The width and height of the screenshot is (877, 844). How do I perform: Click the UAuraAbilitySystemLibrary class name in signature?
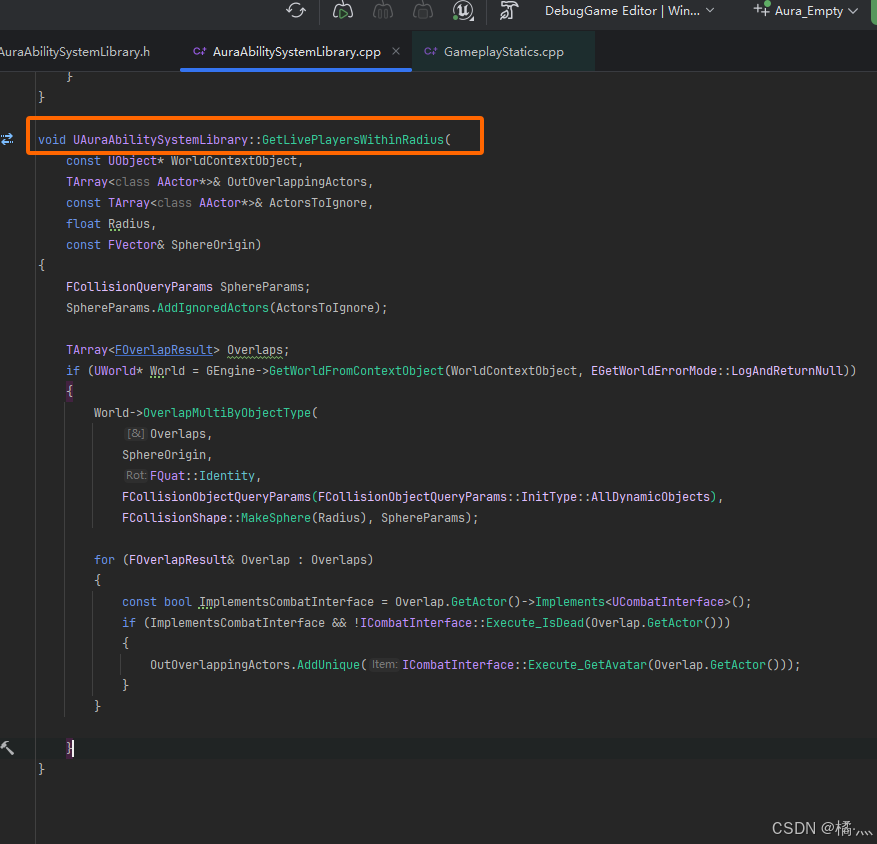[x=160, y=140]
